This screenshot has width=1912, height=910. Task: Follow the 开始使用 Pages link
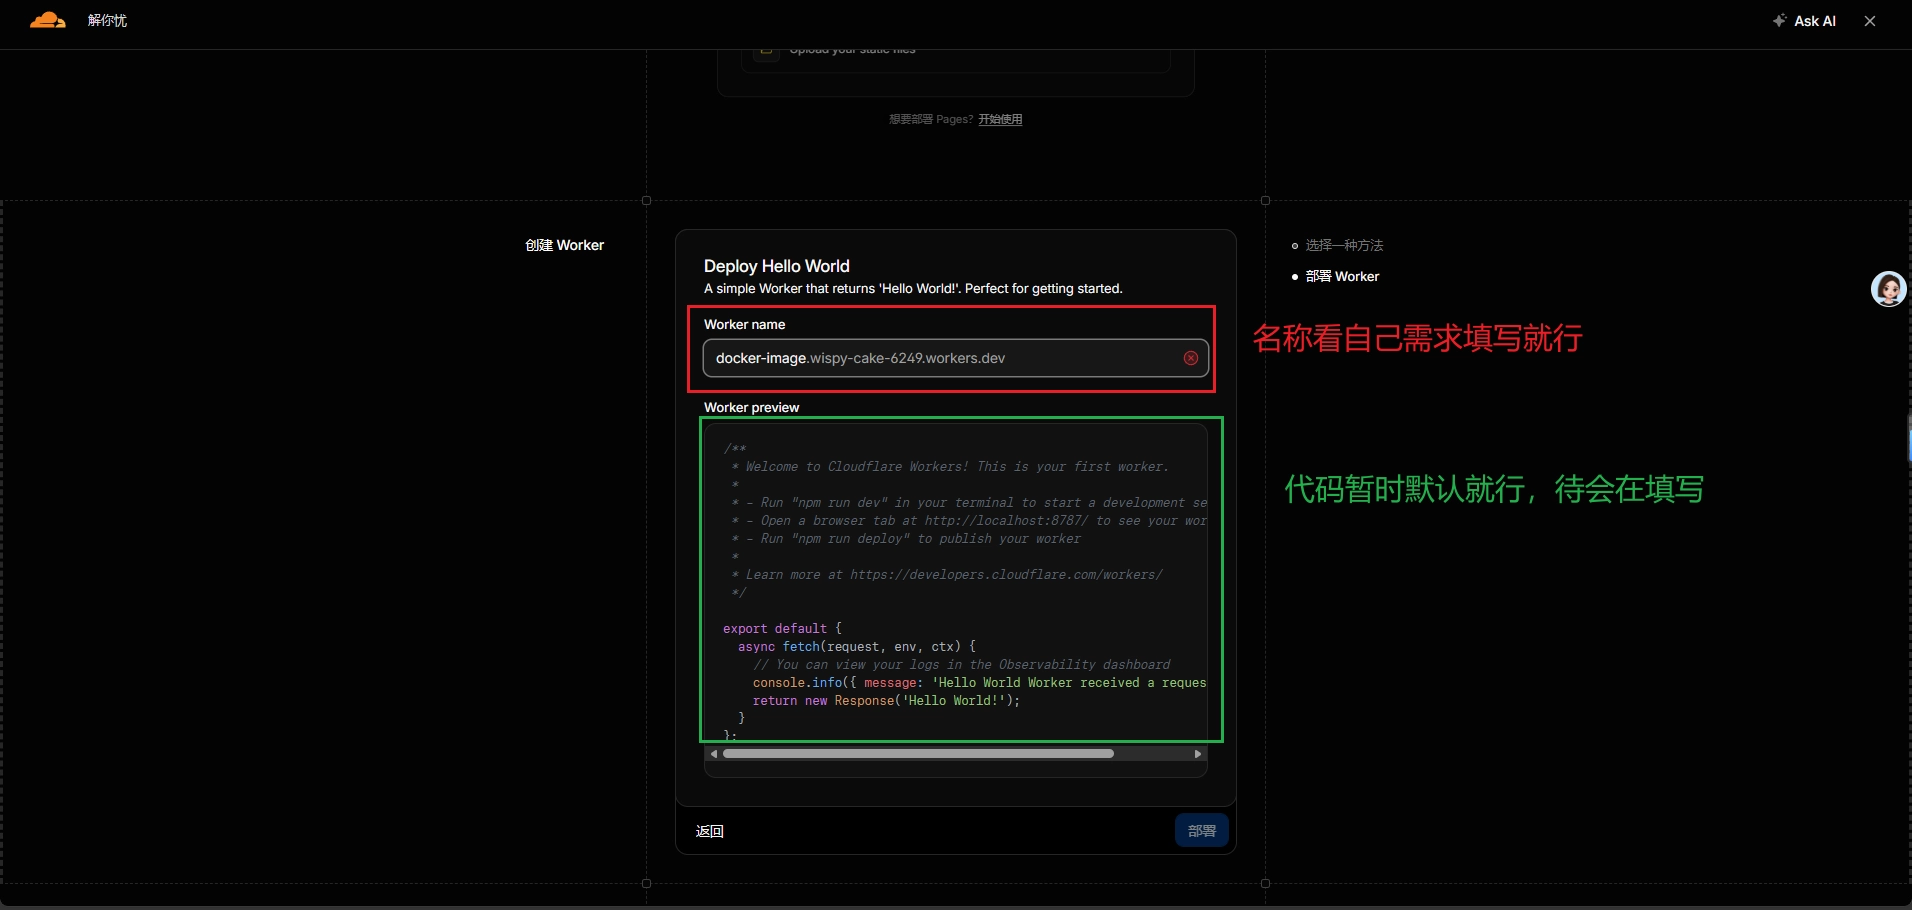(1000, 119)
